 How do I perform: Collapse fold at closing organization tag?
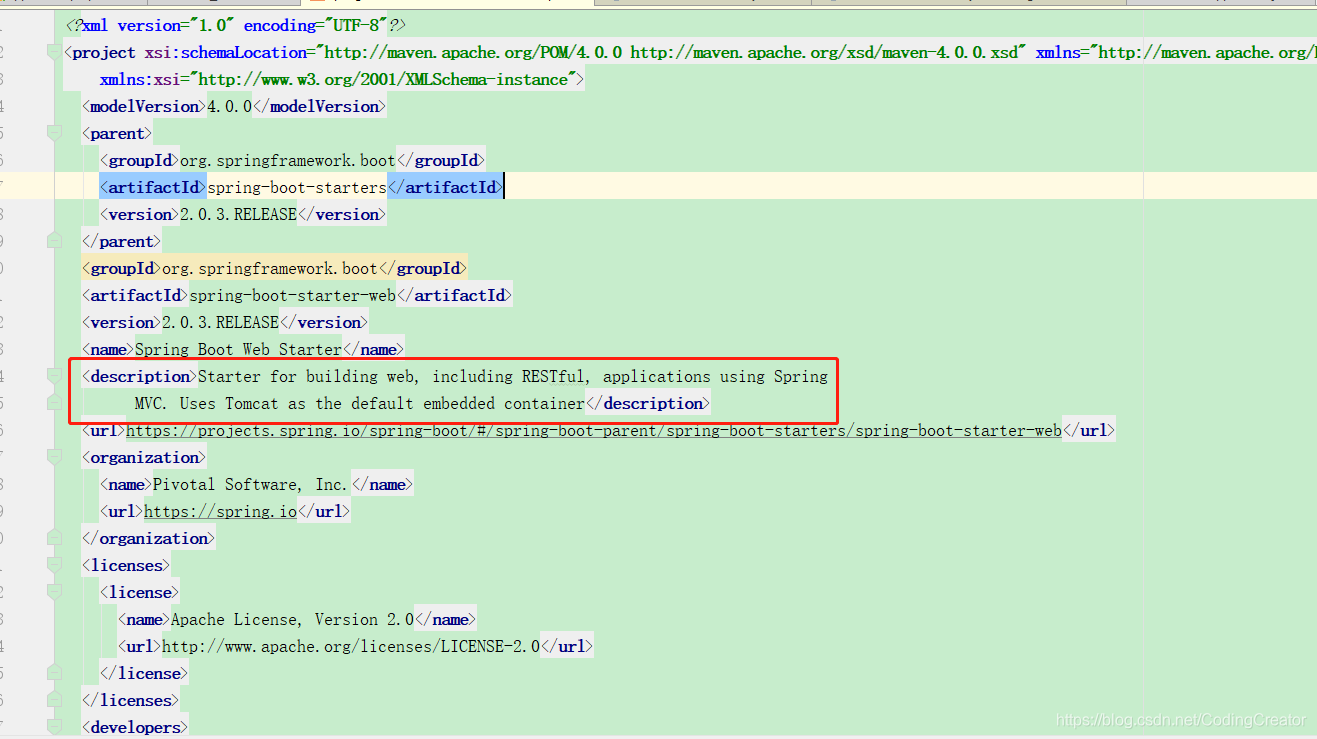(54, 538)
